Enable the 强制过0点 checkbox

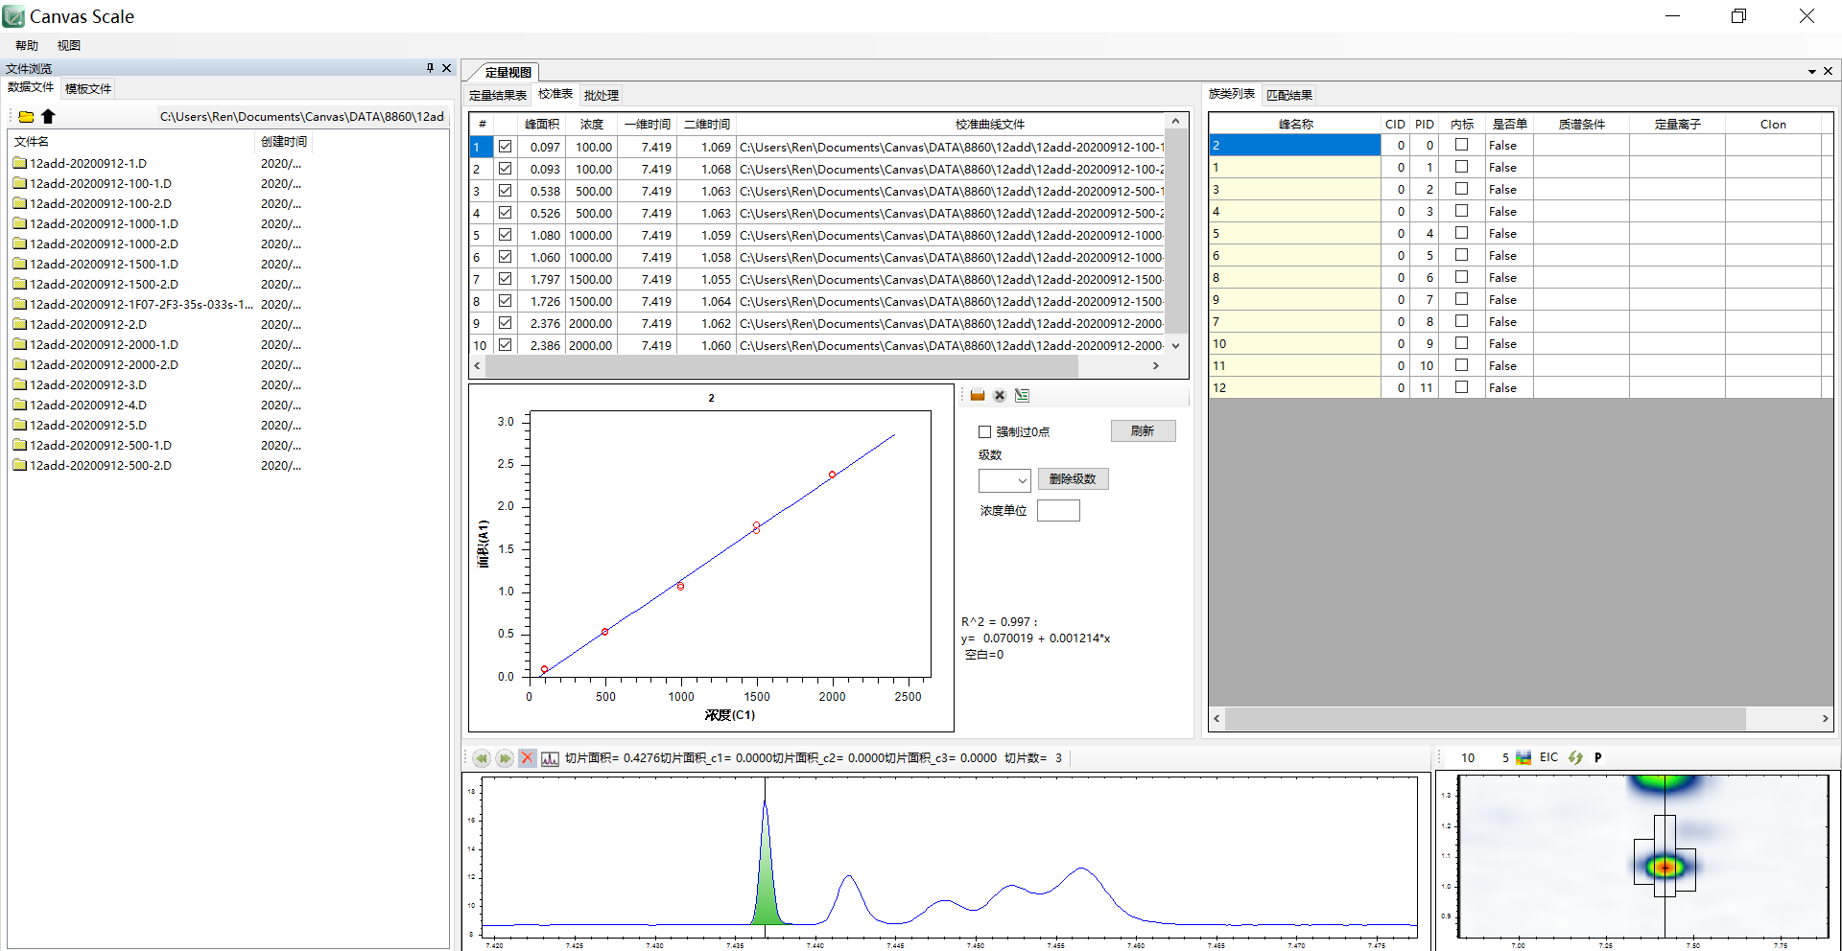[x=985, y=432]
